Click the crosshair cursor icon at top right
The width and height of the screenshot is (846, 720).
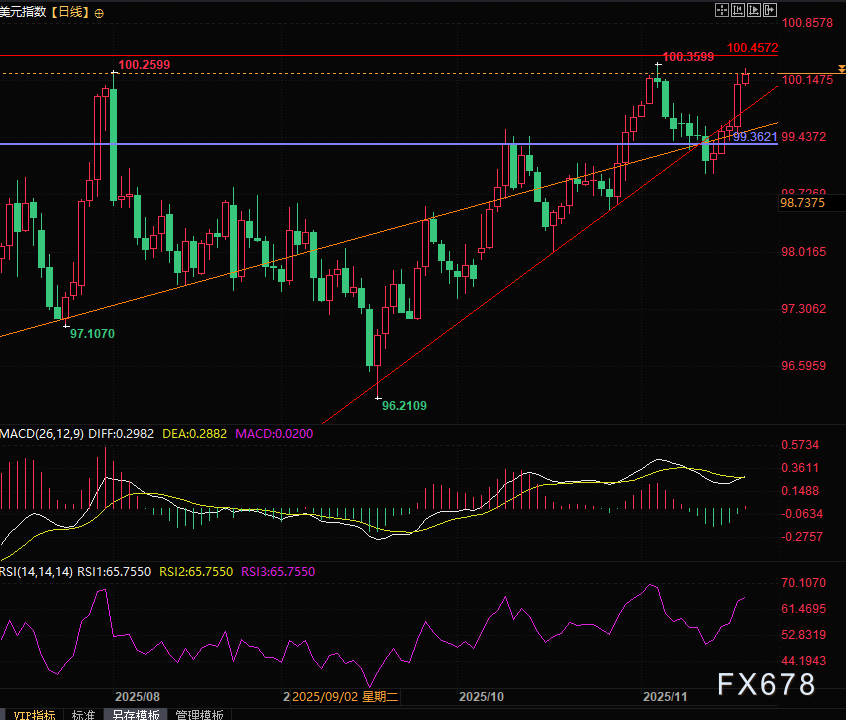[722, 9]
